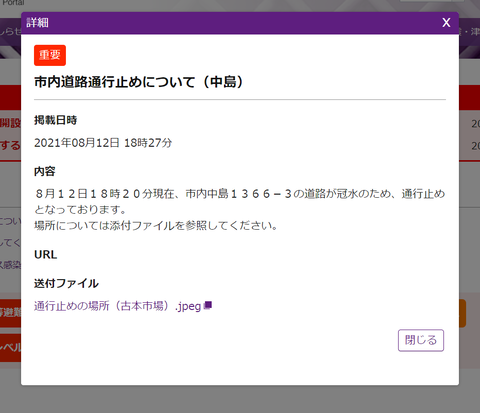Click the sentence 場所については添付ファイルを参照してください。
The height and width of the screenshot is (413, 480).
click(156, 226)
